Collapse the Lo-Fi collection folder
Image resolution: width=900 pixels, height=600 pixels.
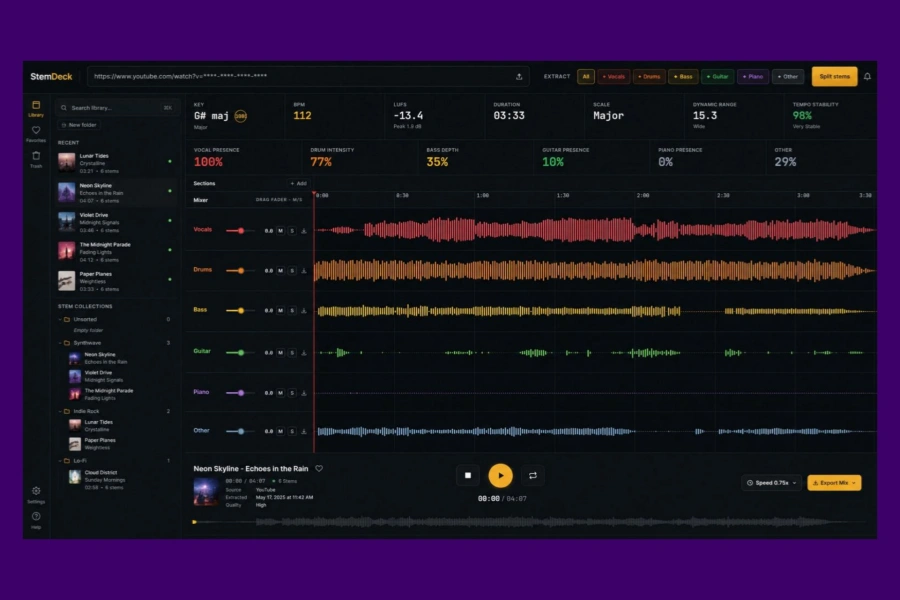coord(60,460)
